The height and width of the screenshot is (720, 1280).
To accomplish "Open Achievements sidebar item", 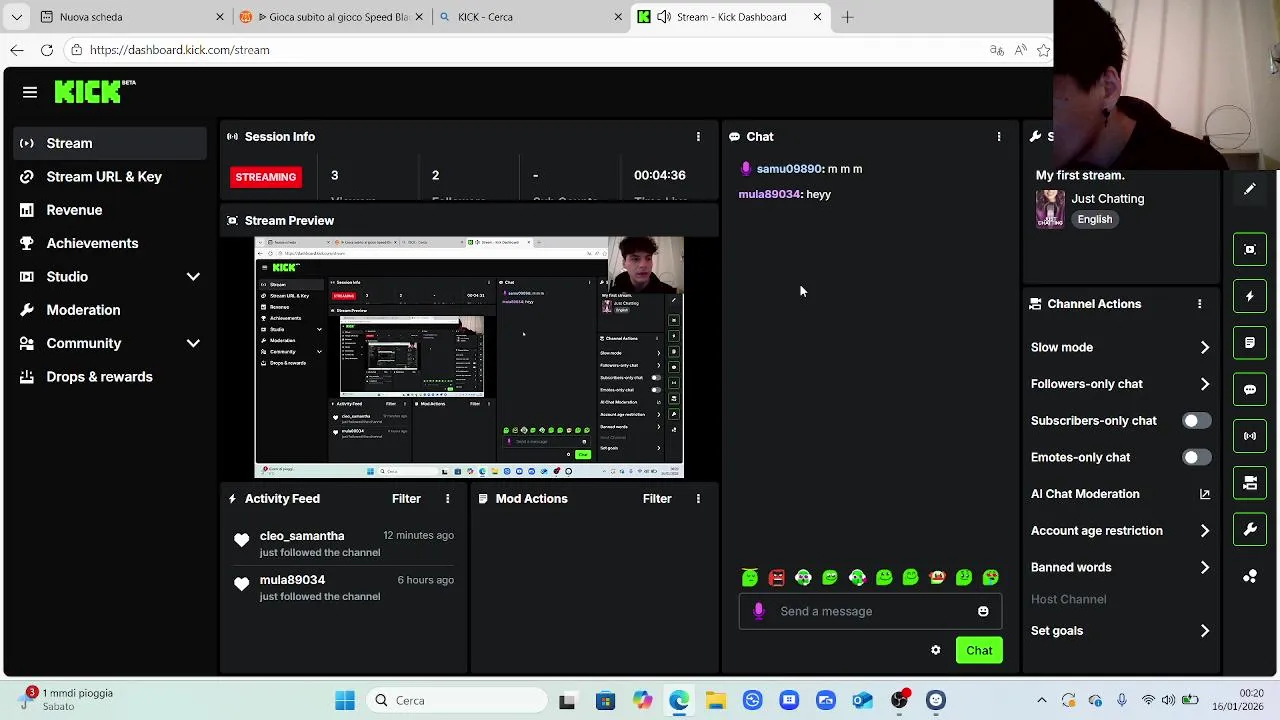I will click(110, 243).
